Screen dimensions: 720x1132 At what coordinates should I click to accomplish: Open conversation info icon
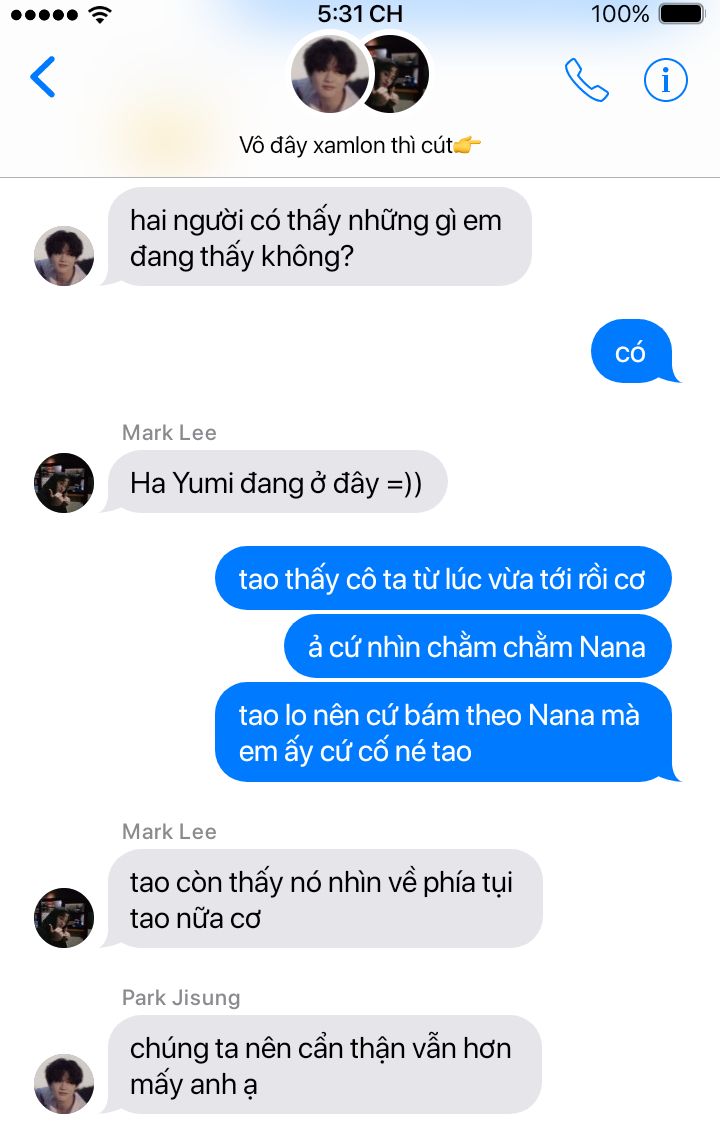click(x=665, y=79)
